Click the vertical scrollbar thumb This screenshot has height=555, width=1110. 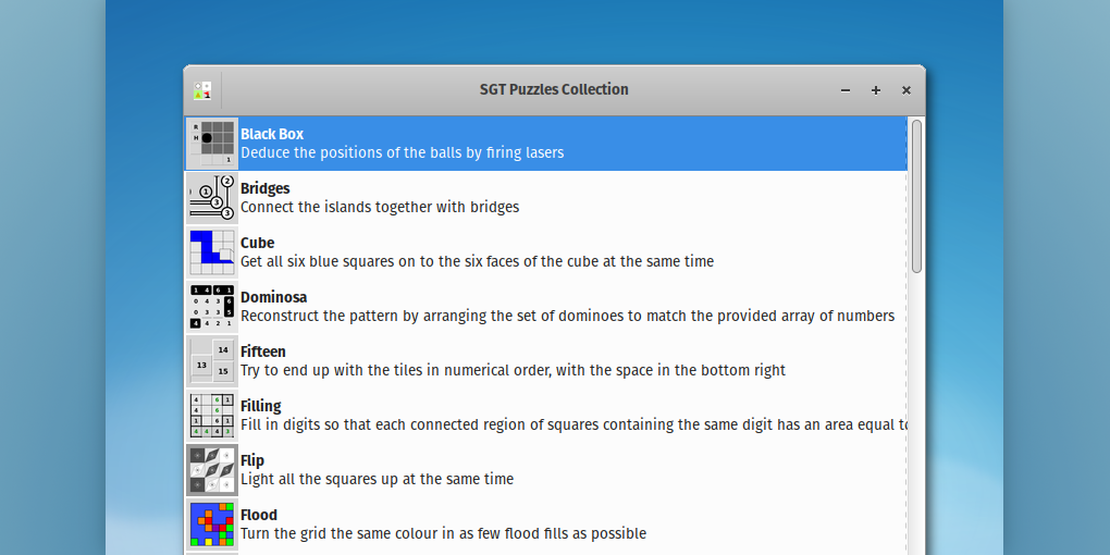[917, 195]
